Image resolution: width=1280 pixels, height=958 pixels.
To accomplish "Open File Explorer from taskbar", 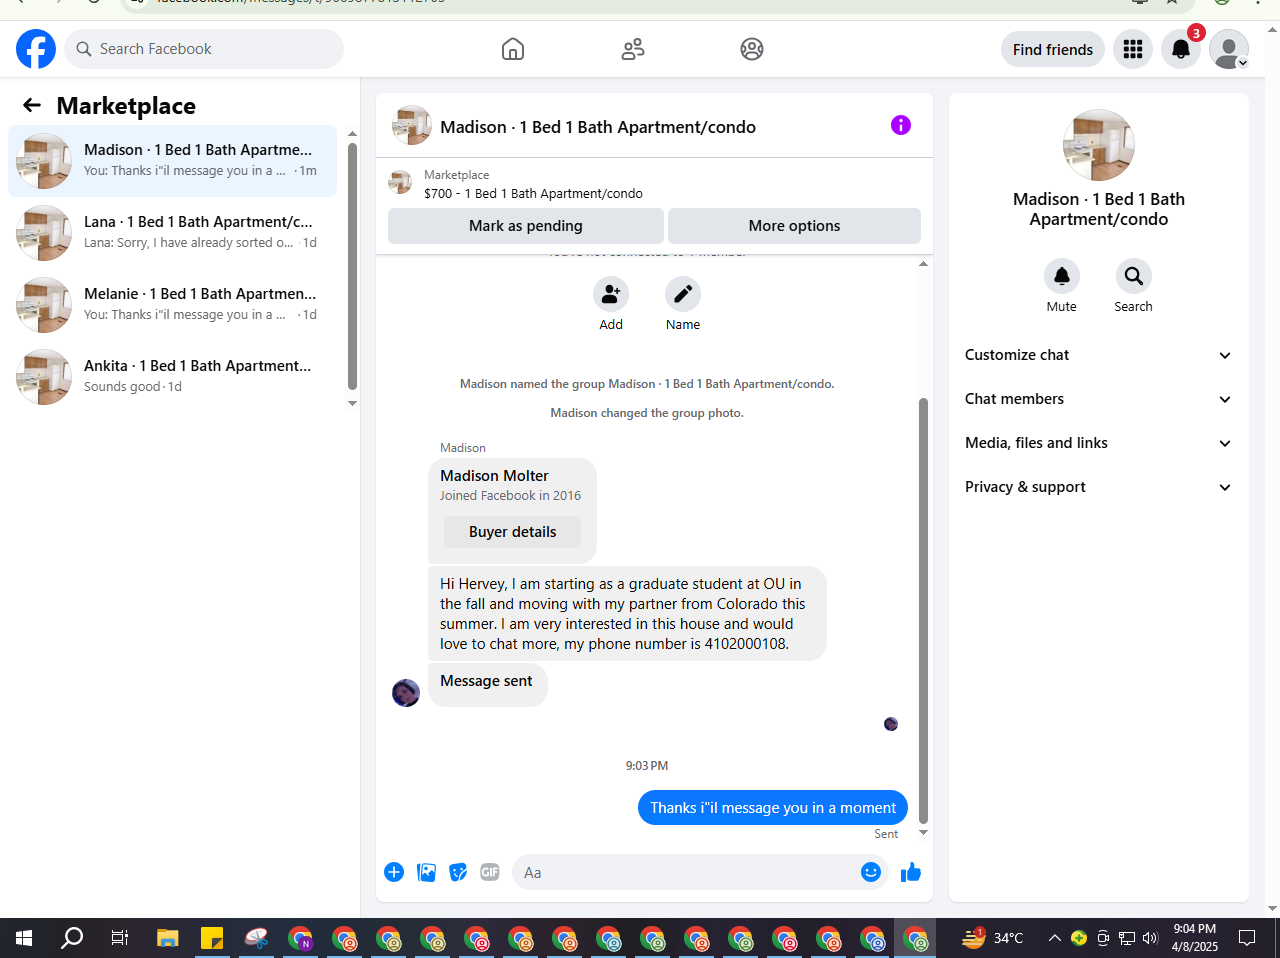I will point(167,938).
